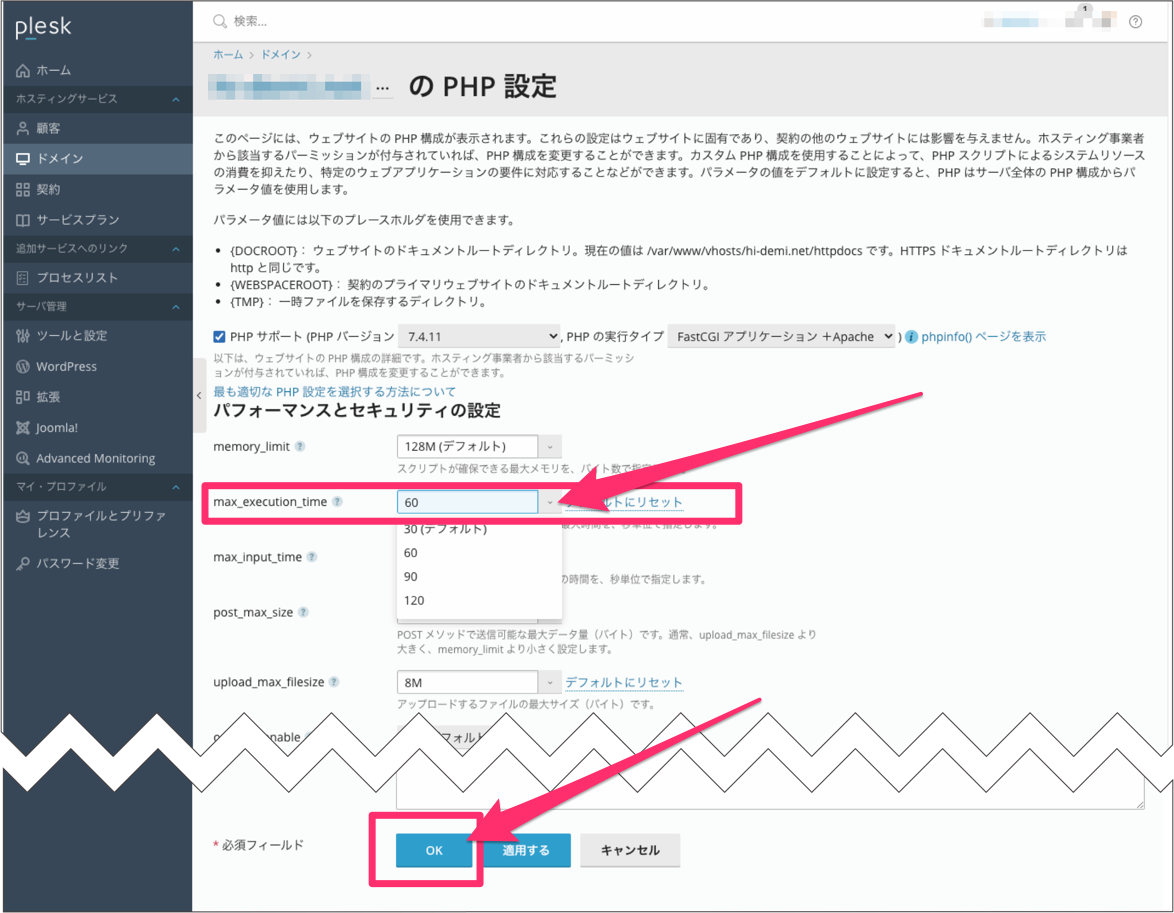This screenshot has width=1174, height=913.
Task: Click the post_max_size help icon
Action: tap(303, 612)
